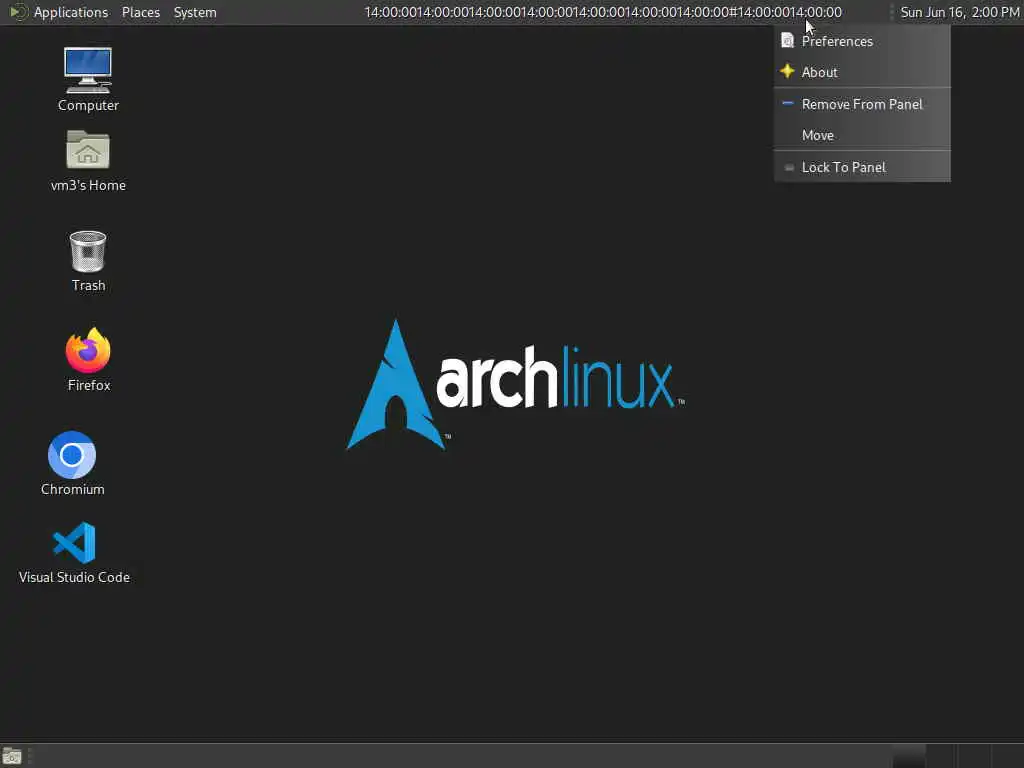
Task: Select the Move menu entry
Action: click(x=862, y=135)
